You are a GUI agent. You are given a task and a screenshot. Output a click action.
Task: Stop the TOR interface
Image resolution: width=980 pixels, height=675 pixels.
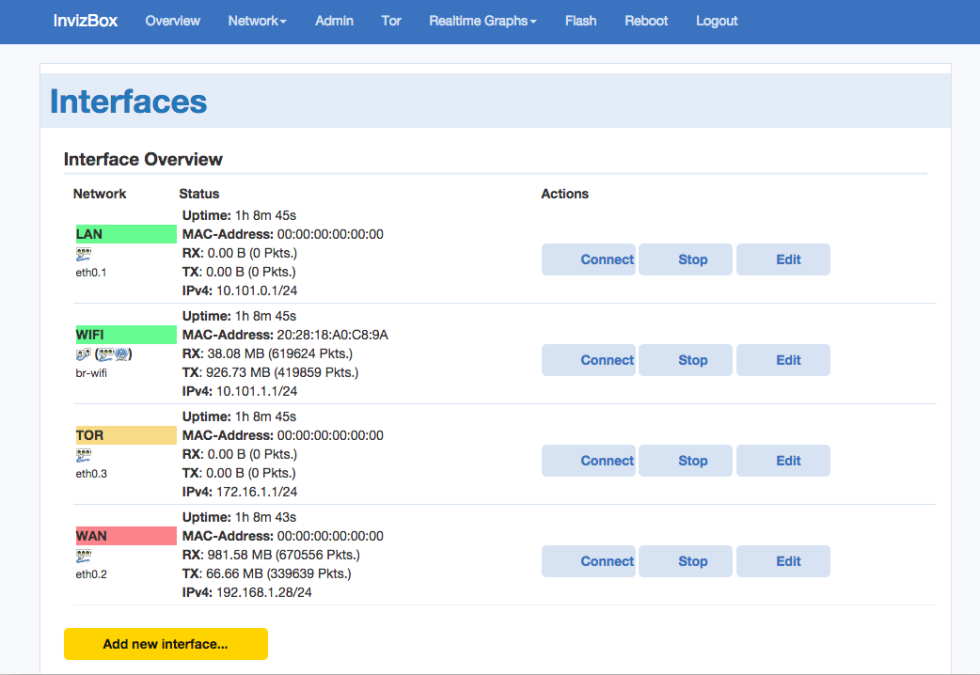(685, 460)
